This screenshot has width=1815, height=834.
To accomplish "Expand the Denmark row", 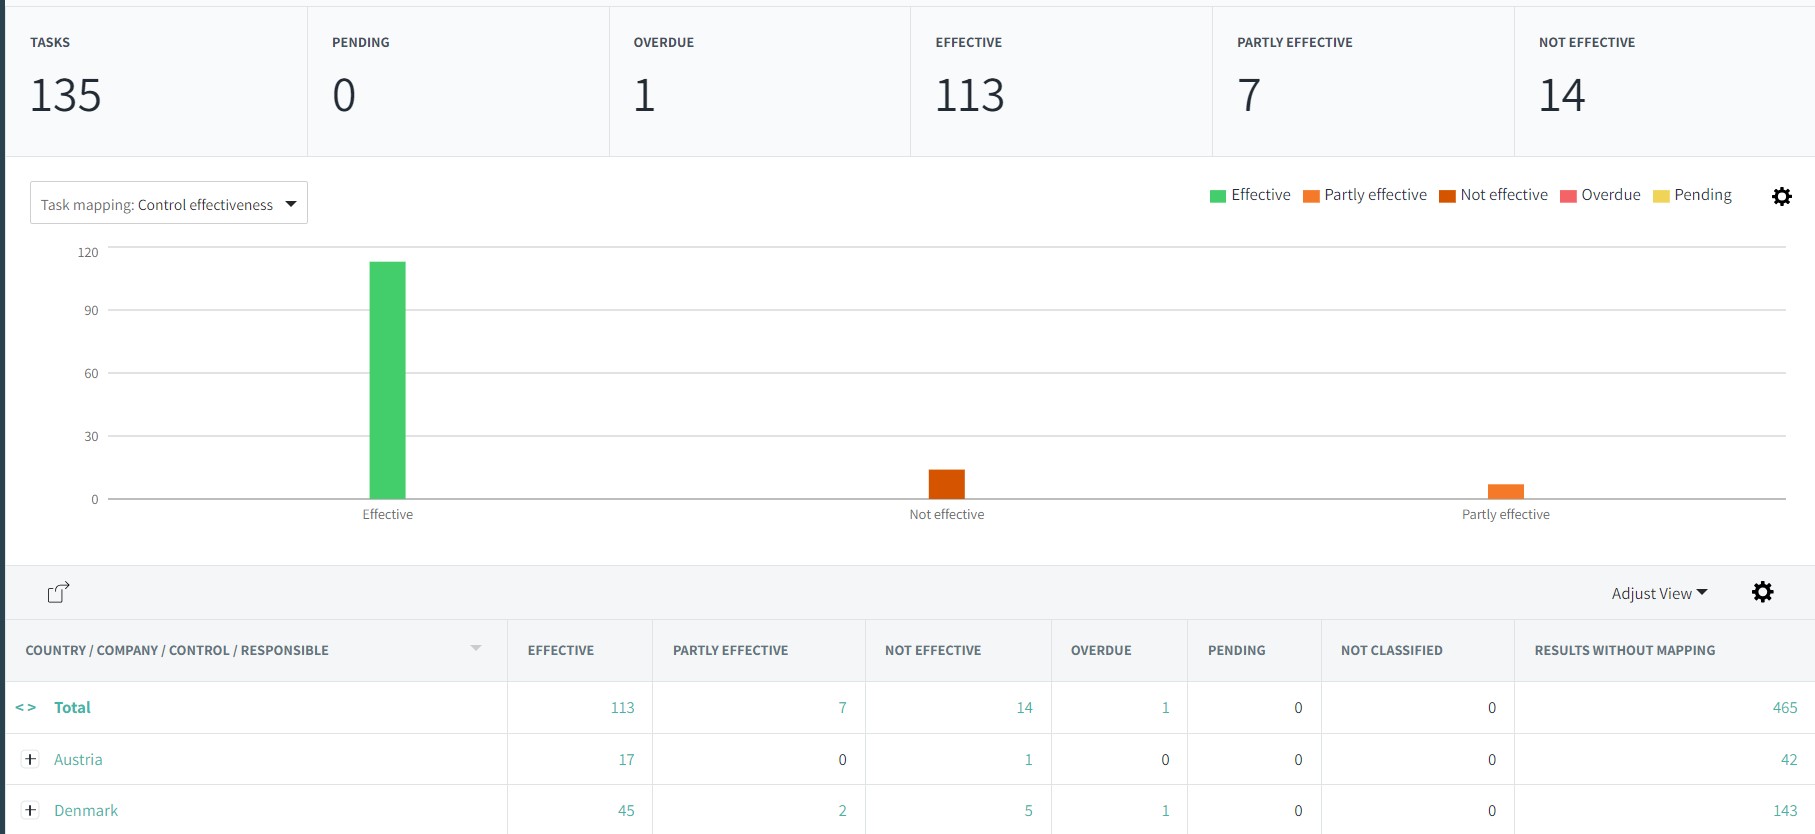I will [30, 810].
